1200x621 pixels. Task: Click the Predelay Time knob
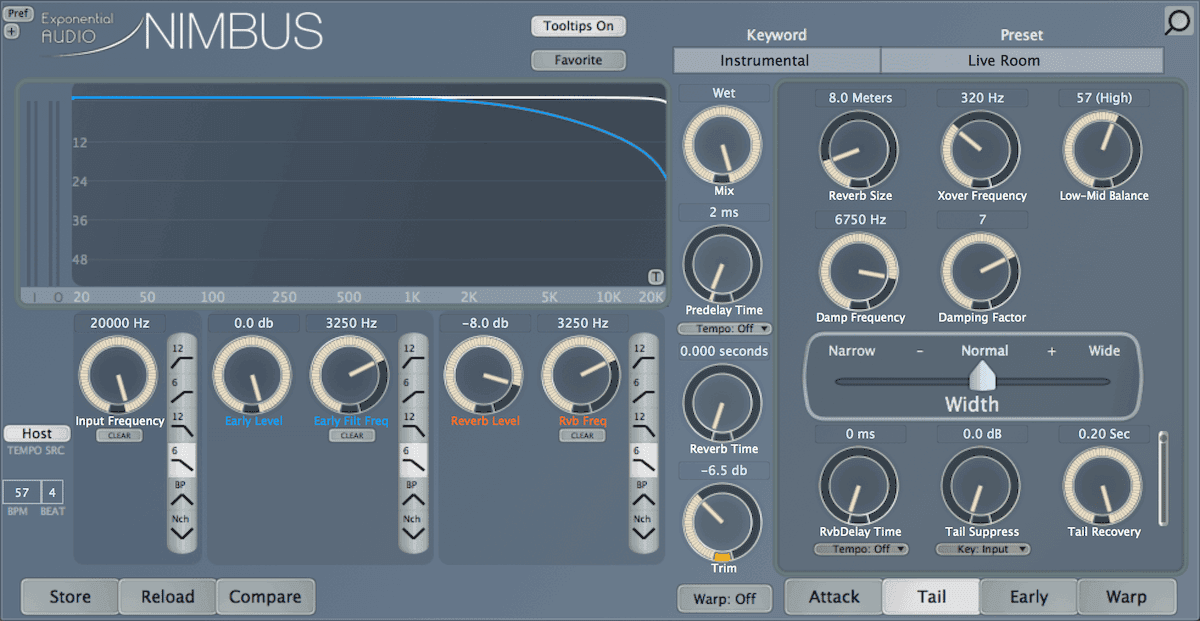click(x=722, y=265)
